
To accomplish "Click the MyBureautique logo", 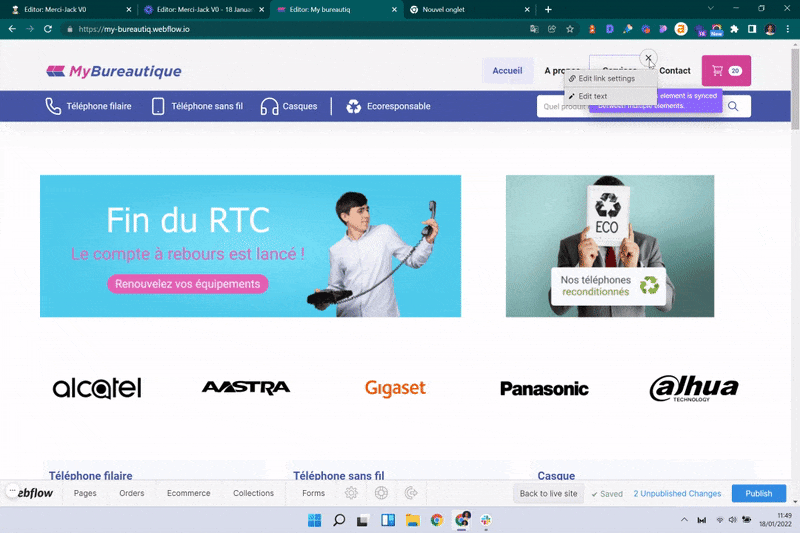I will [x=114, y=71].
